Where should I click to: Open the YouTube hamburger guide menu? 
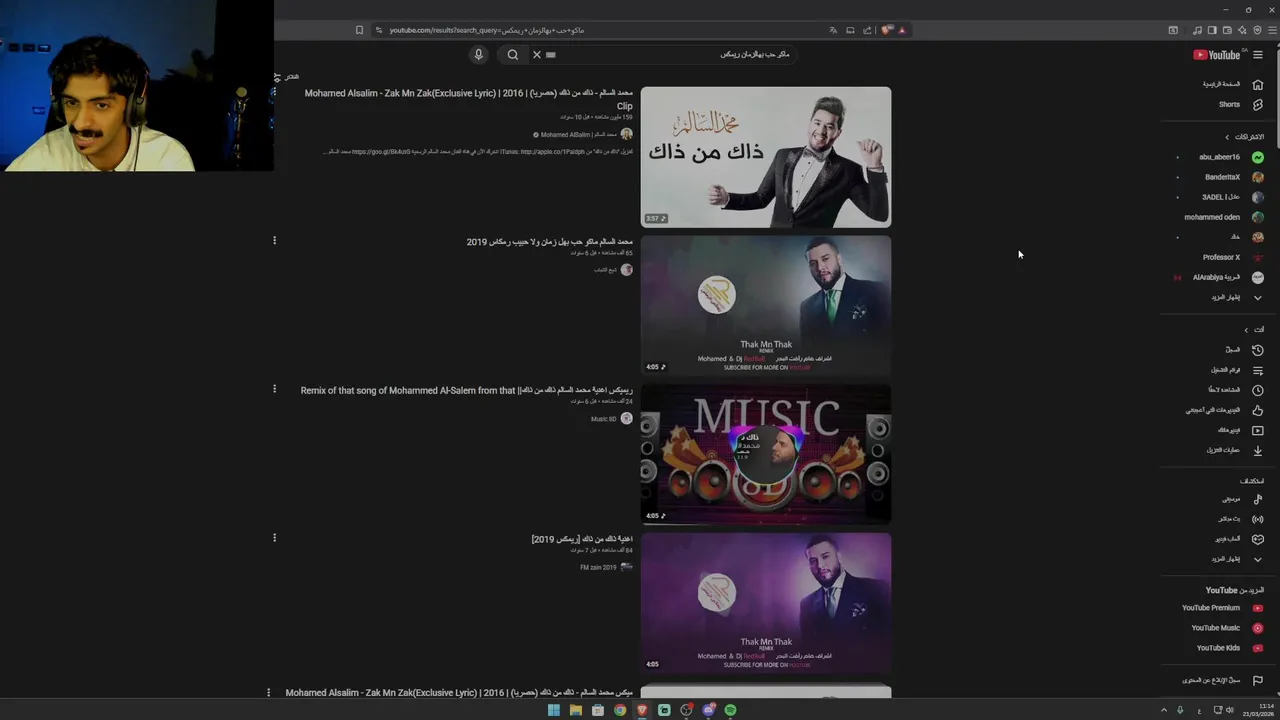tap(1258, 55)
